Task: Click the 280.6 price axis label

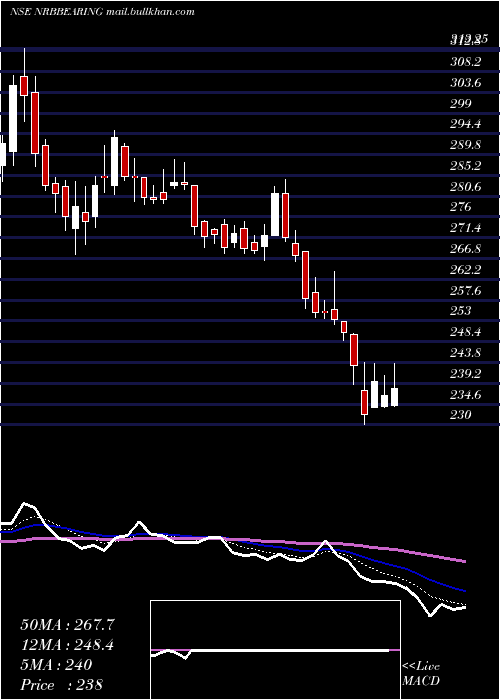Action: 465,186
